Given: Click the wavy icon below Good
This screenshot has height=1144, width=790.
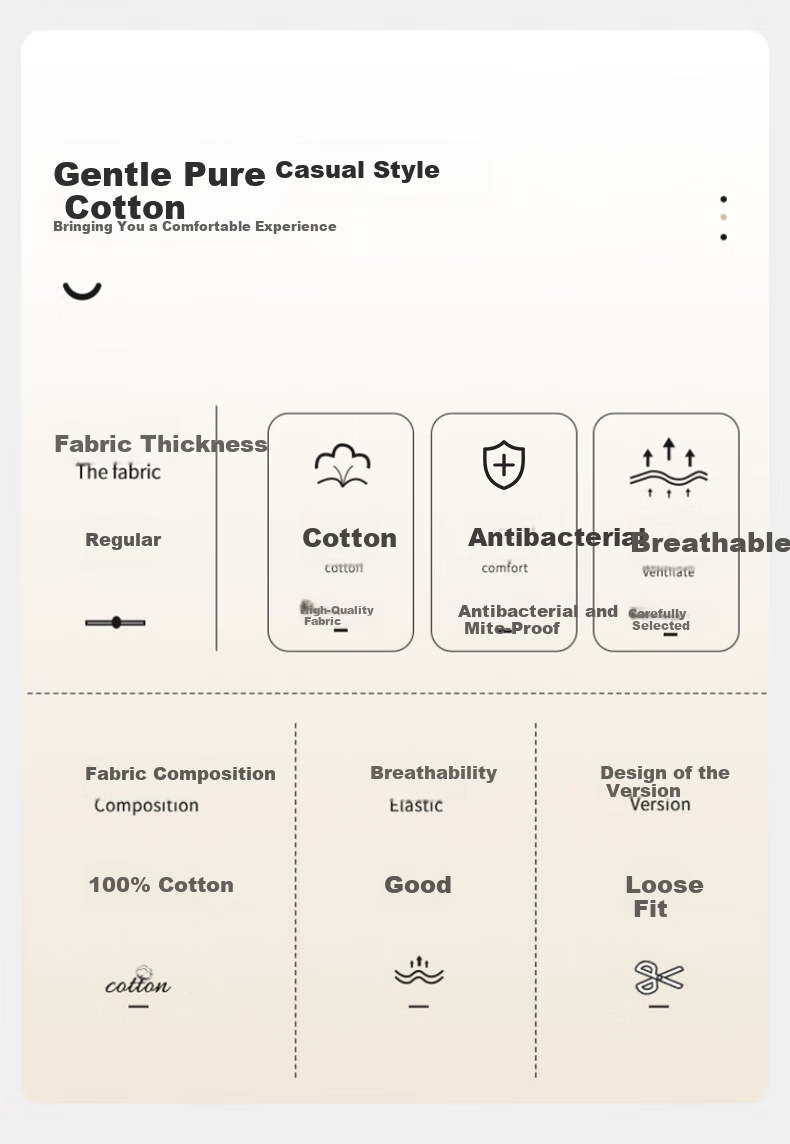Looking at the screenshot, I should click(x=418, y=971).
